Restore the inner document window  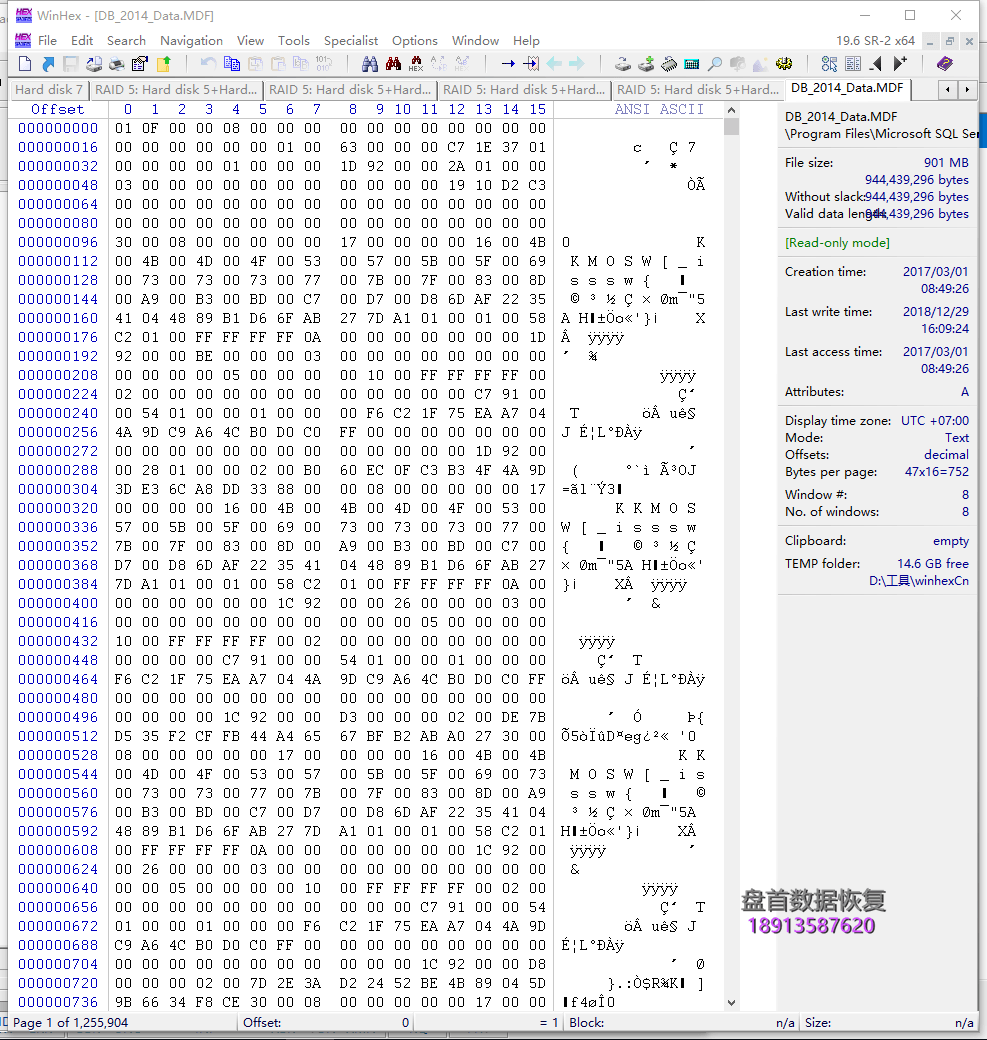950,41
